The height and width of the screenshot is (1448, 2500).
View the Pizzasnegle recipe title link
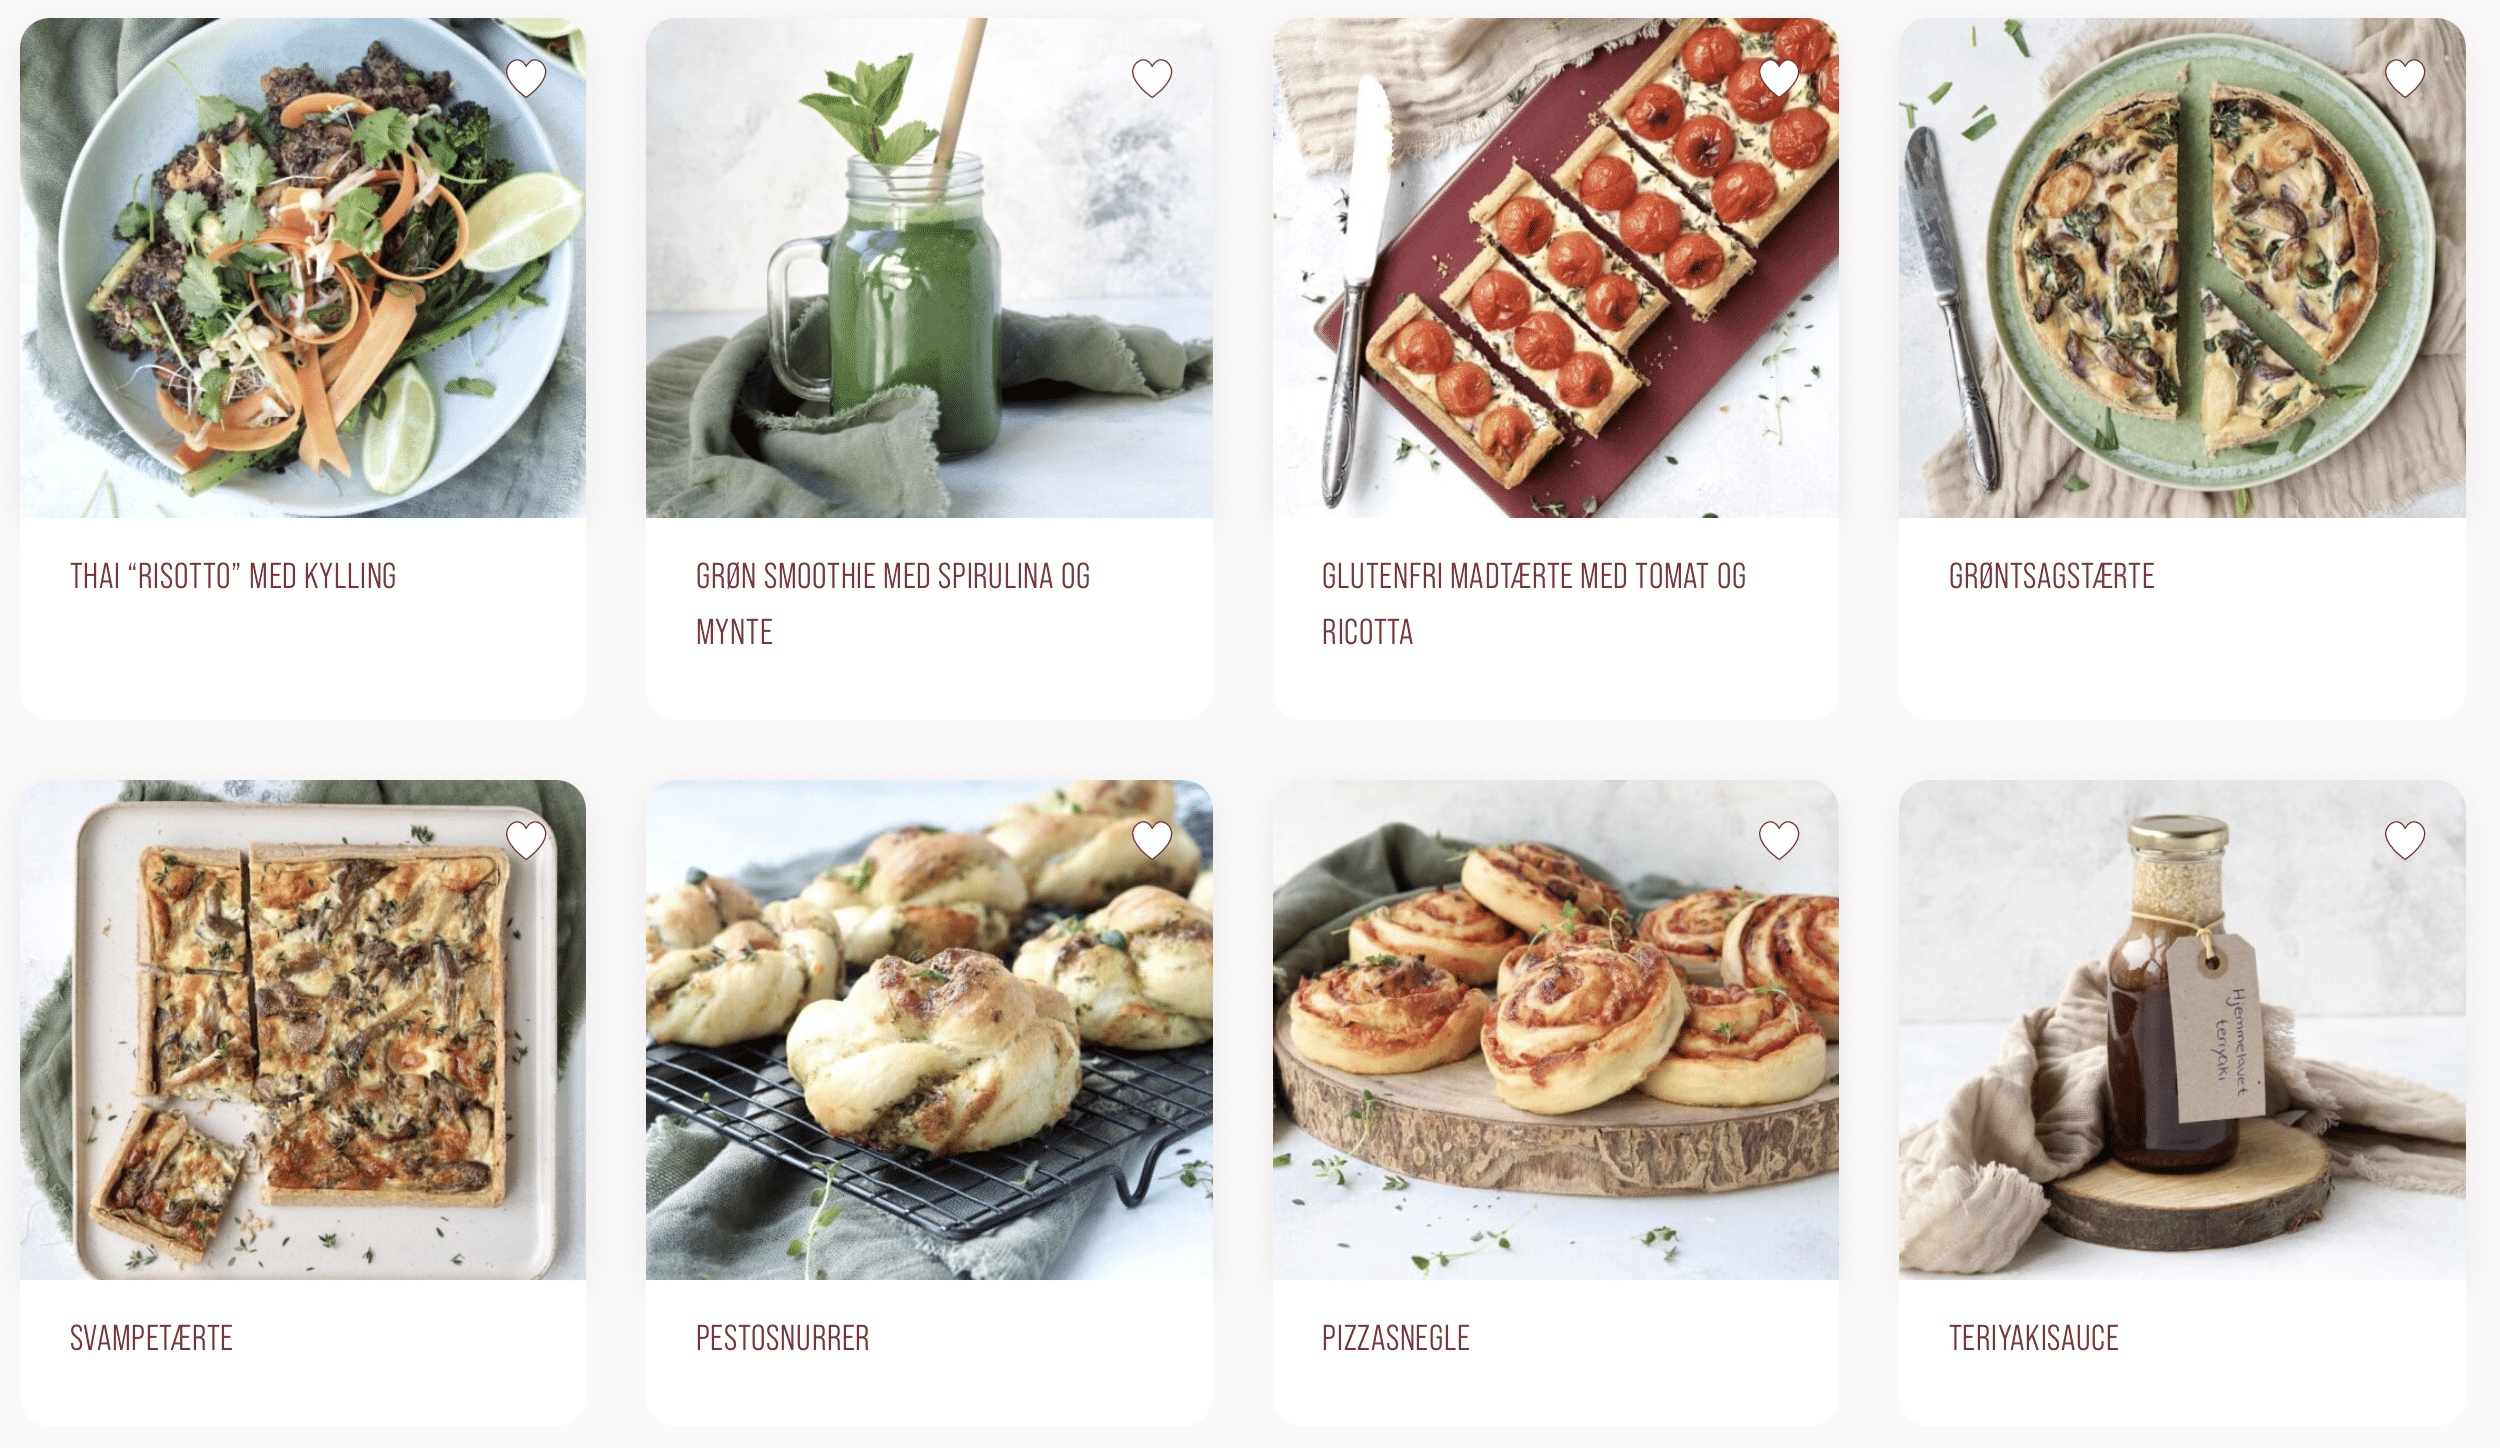tap(1395, 1338)
